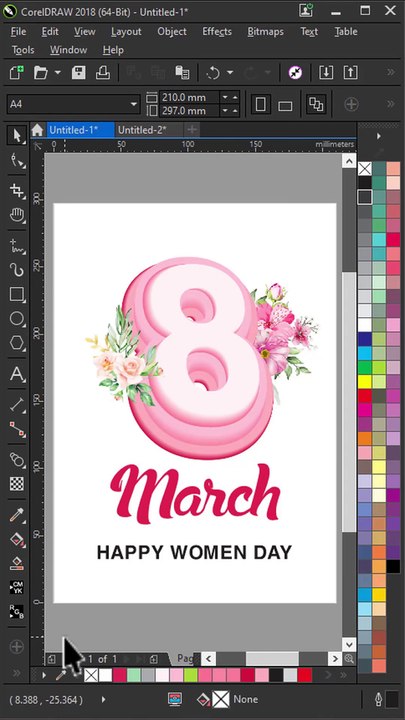Image resolution: width=405 pixels, height=720 pixels.
Task: Select the Text tool
Action: pyautogui.click(x=17, y=373)
